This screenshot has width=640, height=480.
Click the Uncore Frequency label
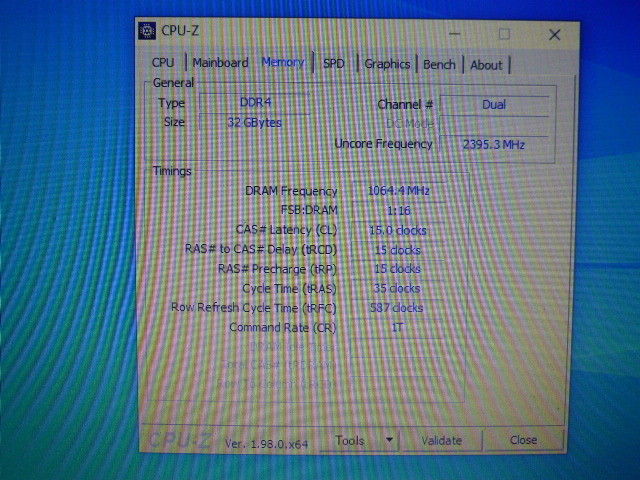coord(383,144)
